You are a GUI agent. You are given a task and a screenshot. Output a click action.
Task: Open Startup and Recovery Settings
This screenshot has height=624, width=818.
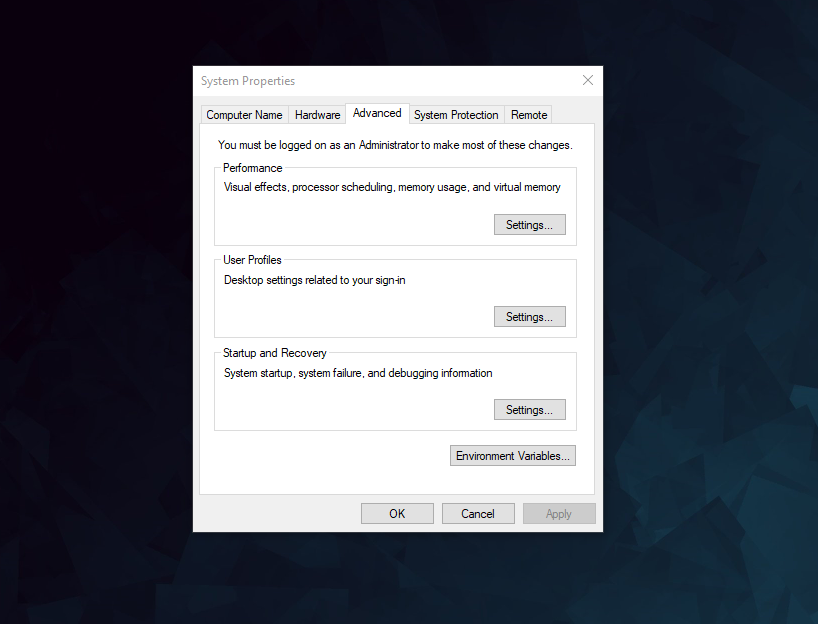tap(529, 409)
